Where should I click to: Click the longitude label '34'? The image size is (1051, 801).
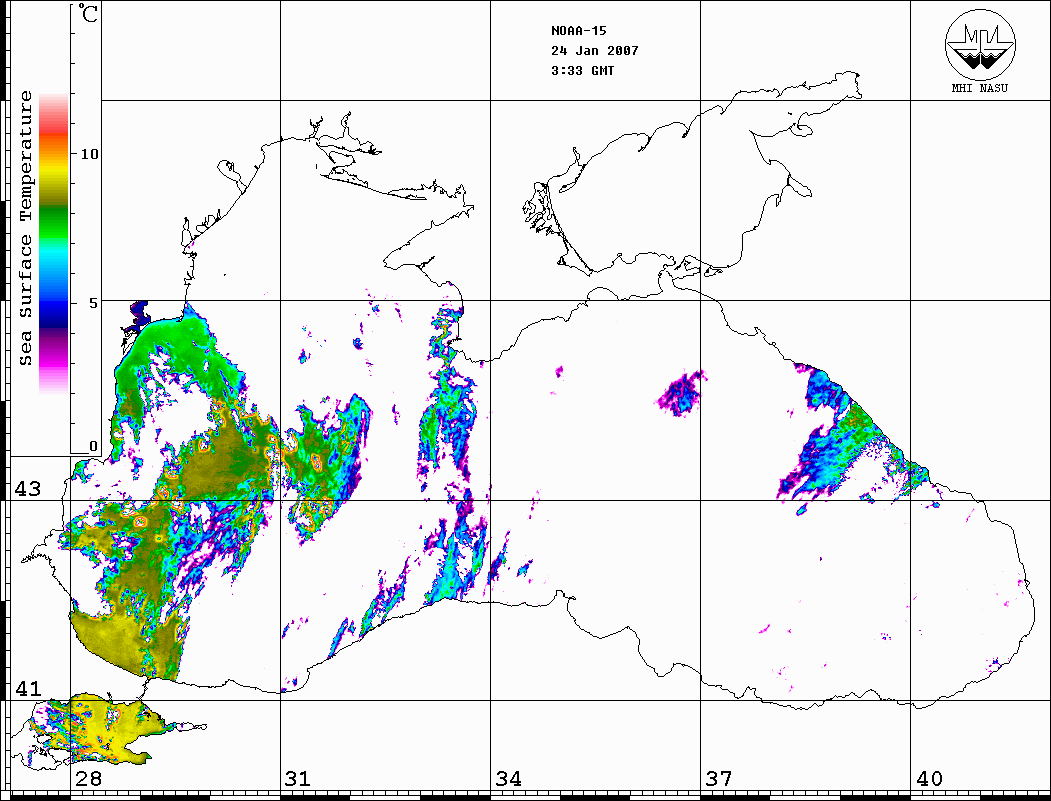[508, 779]
